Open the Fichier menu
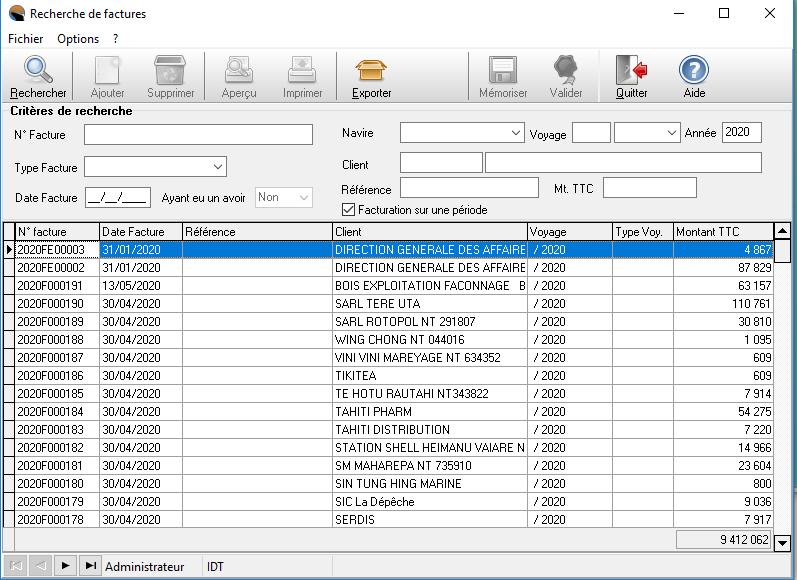 point(26,39)
